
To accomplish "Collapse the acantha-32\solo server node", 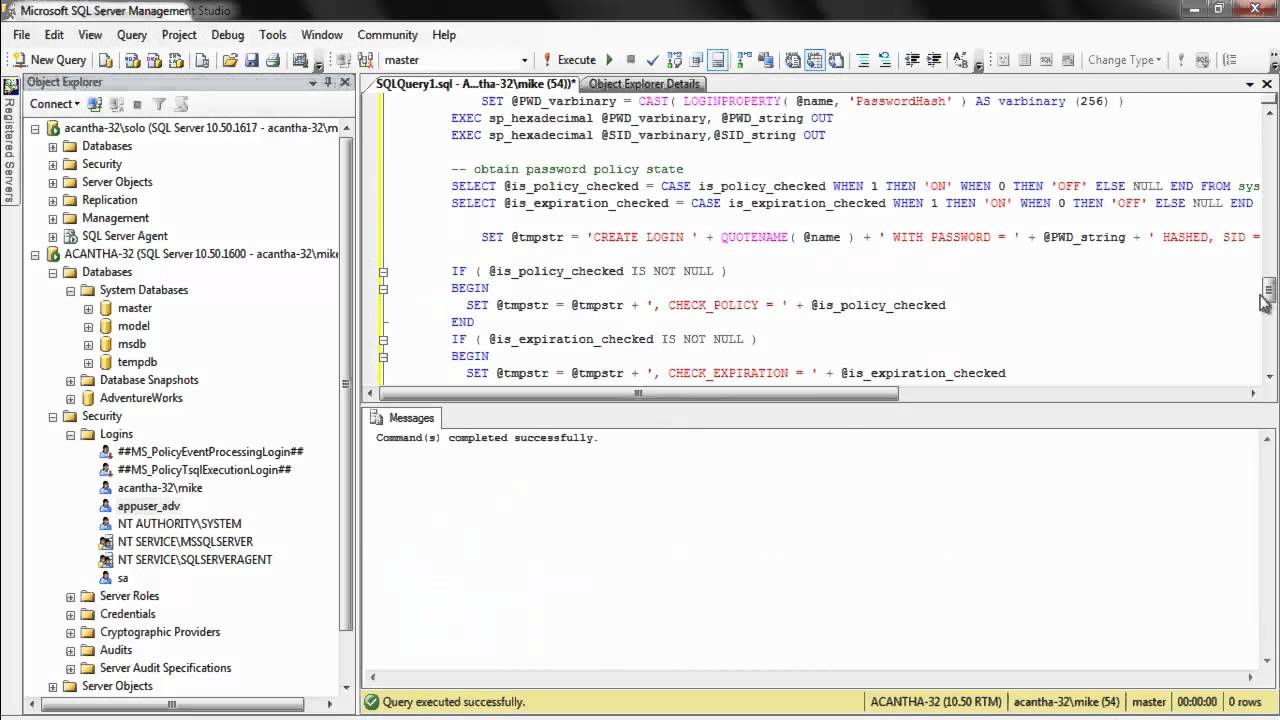I will coord(35,128).
